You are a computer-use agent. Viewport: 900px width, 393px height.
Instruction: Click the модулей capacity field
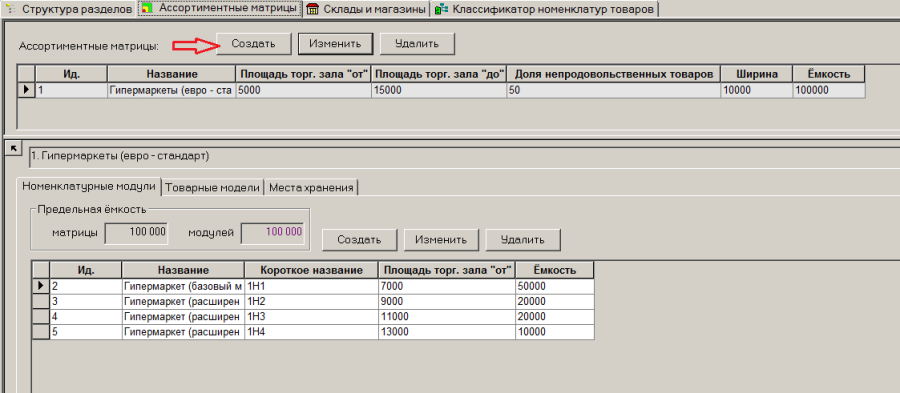(x=273, y=232)
